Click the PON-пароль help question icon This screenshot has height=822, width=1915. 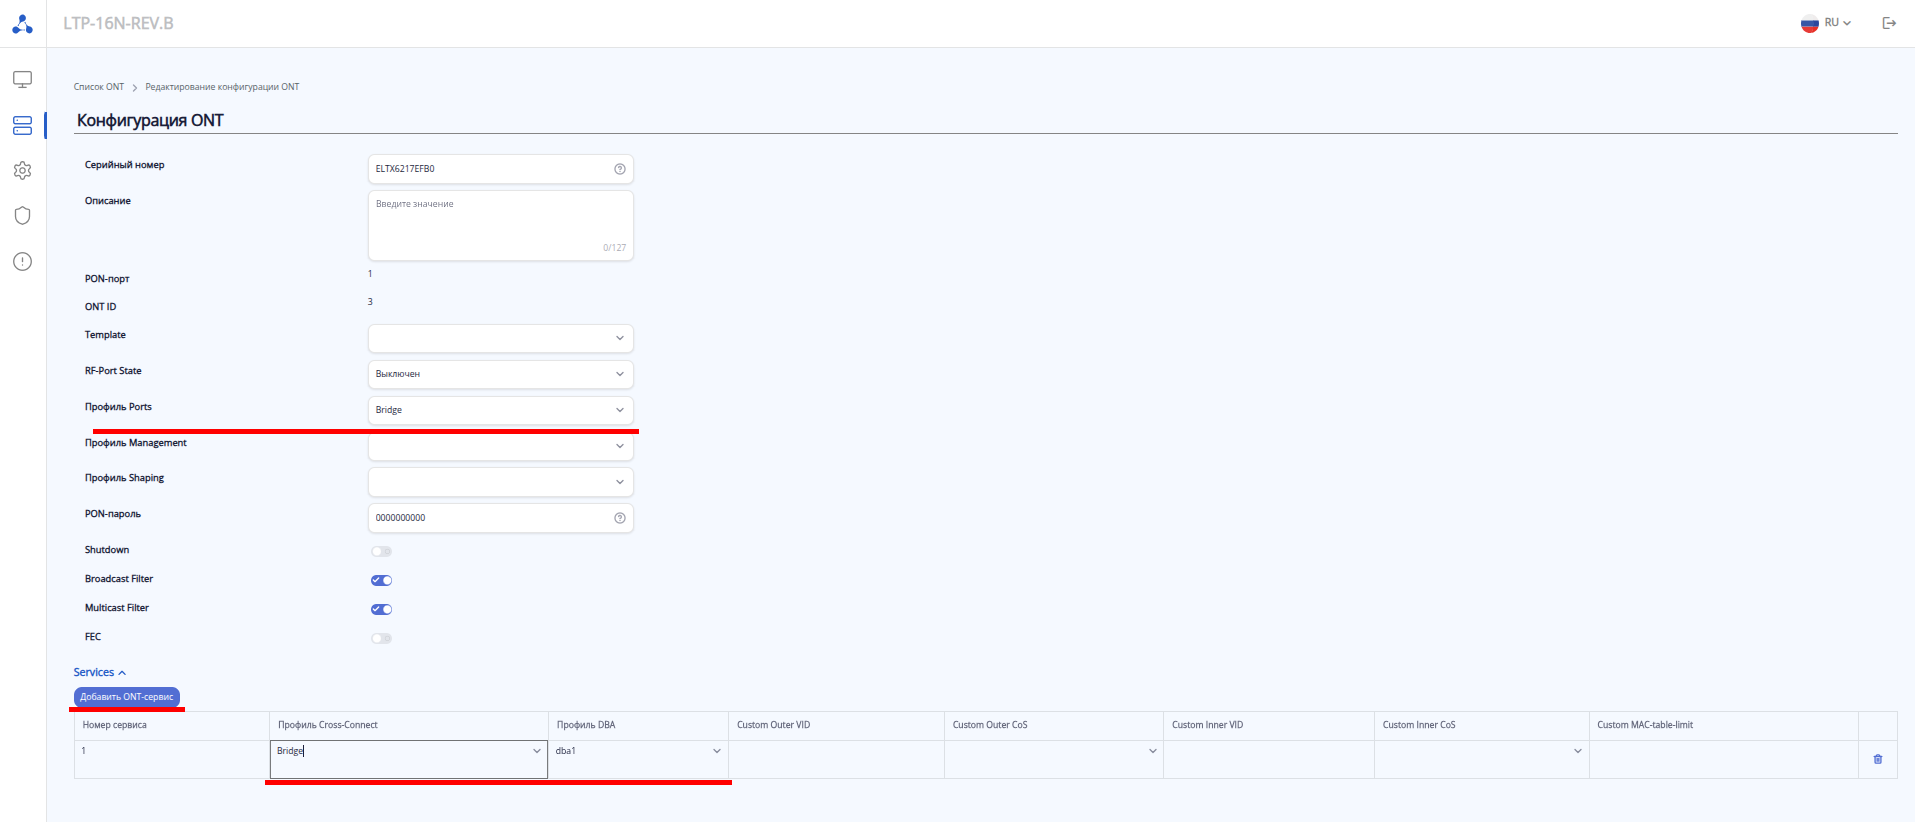(620, 518)
